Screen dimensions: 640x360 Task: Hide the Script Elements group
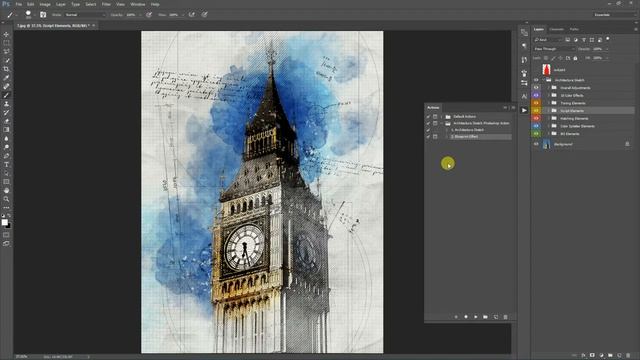(x=536, y=111)
